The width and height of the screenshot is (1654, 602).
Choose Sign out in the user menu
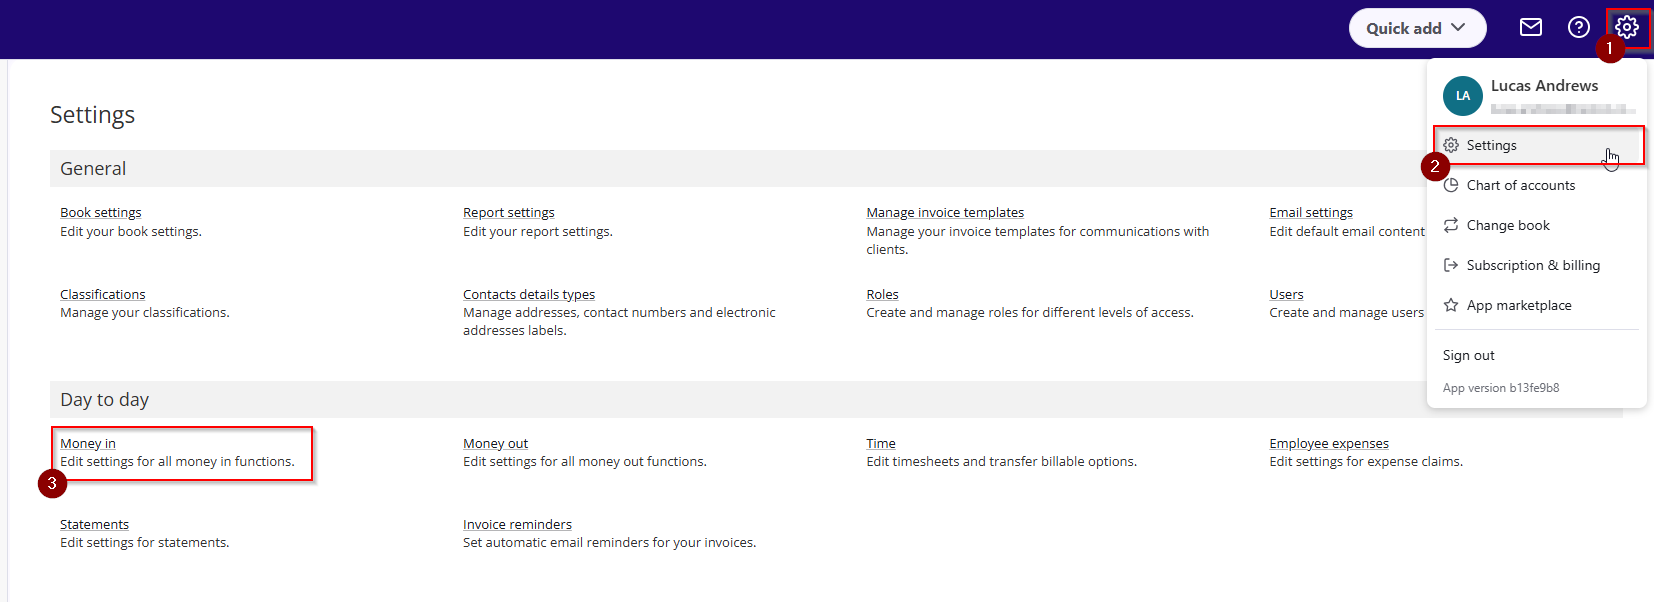click(1469, 355)
